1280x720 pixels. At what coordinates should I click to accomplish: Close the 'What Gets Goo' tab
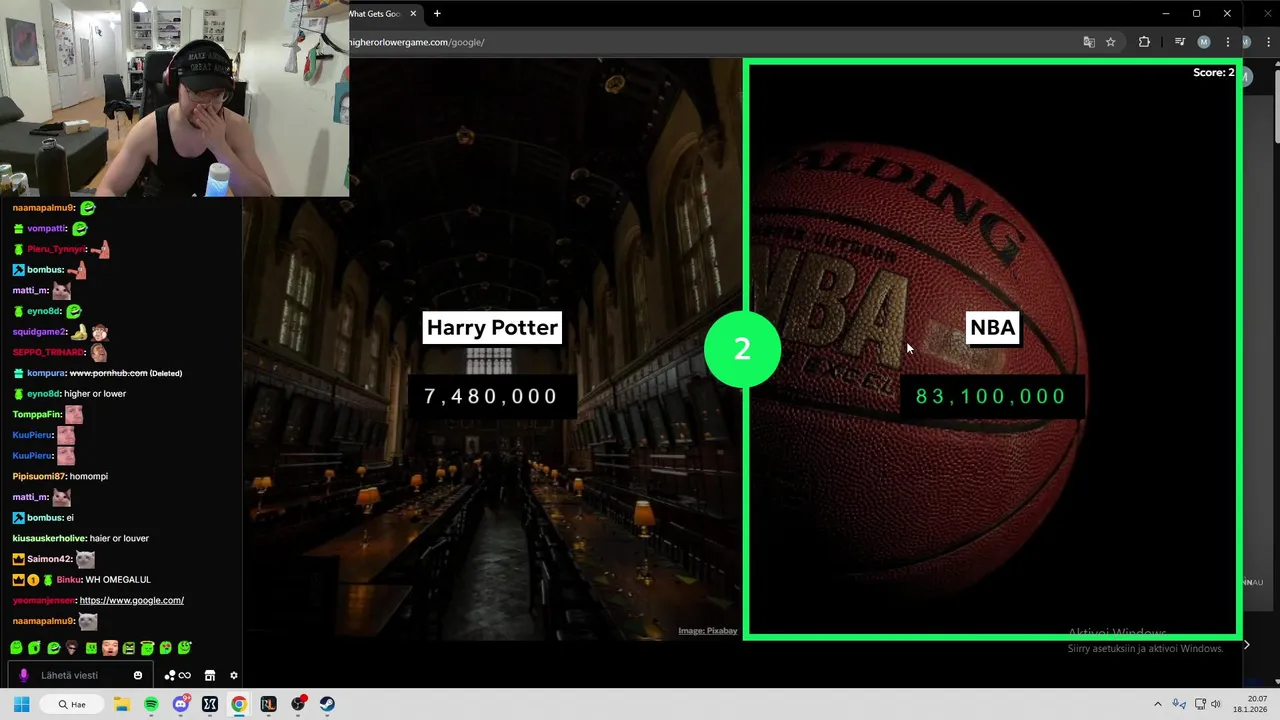[412, 14]
